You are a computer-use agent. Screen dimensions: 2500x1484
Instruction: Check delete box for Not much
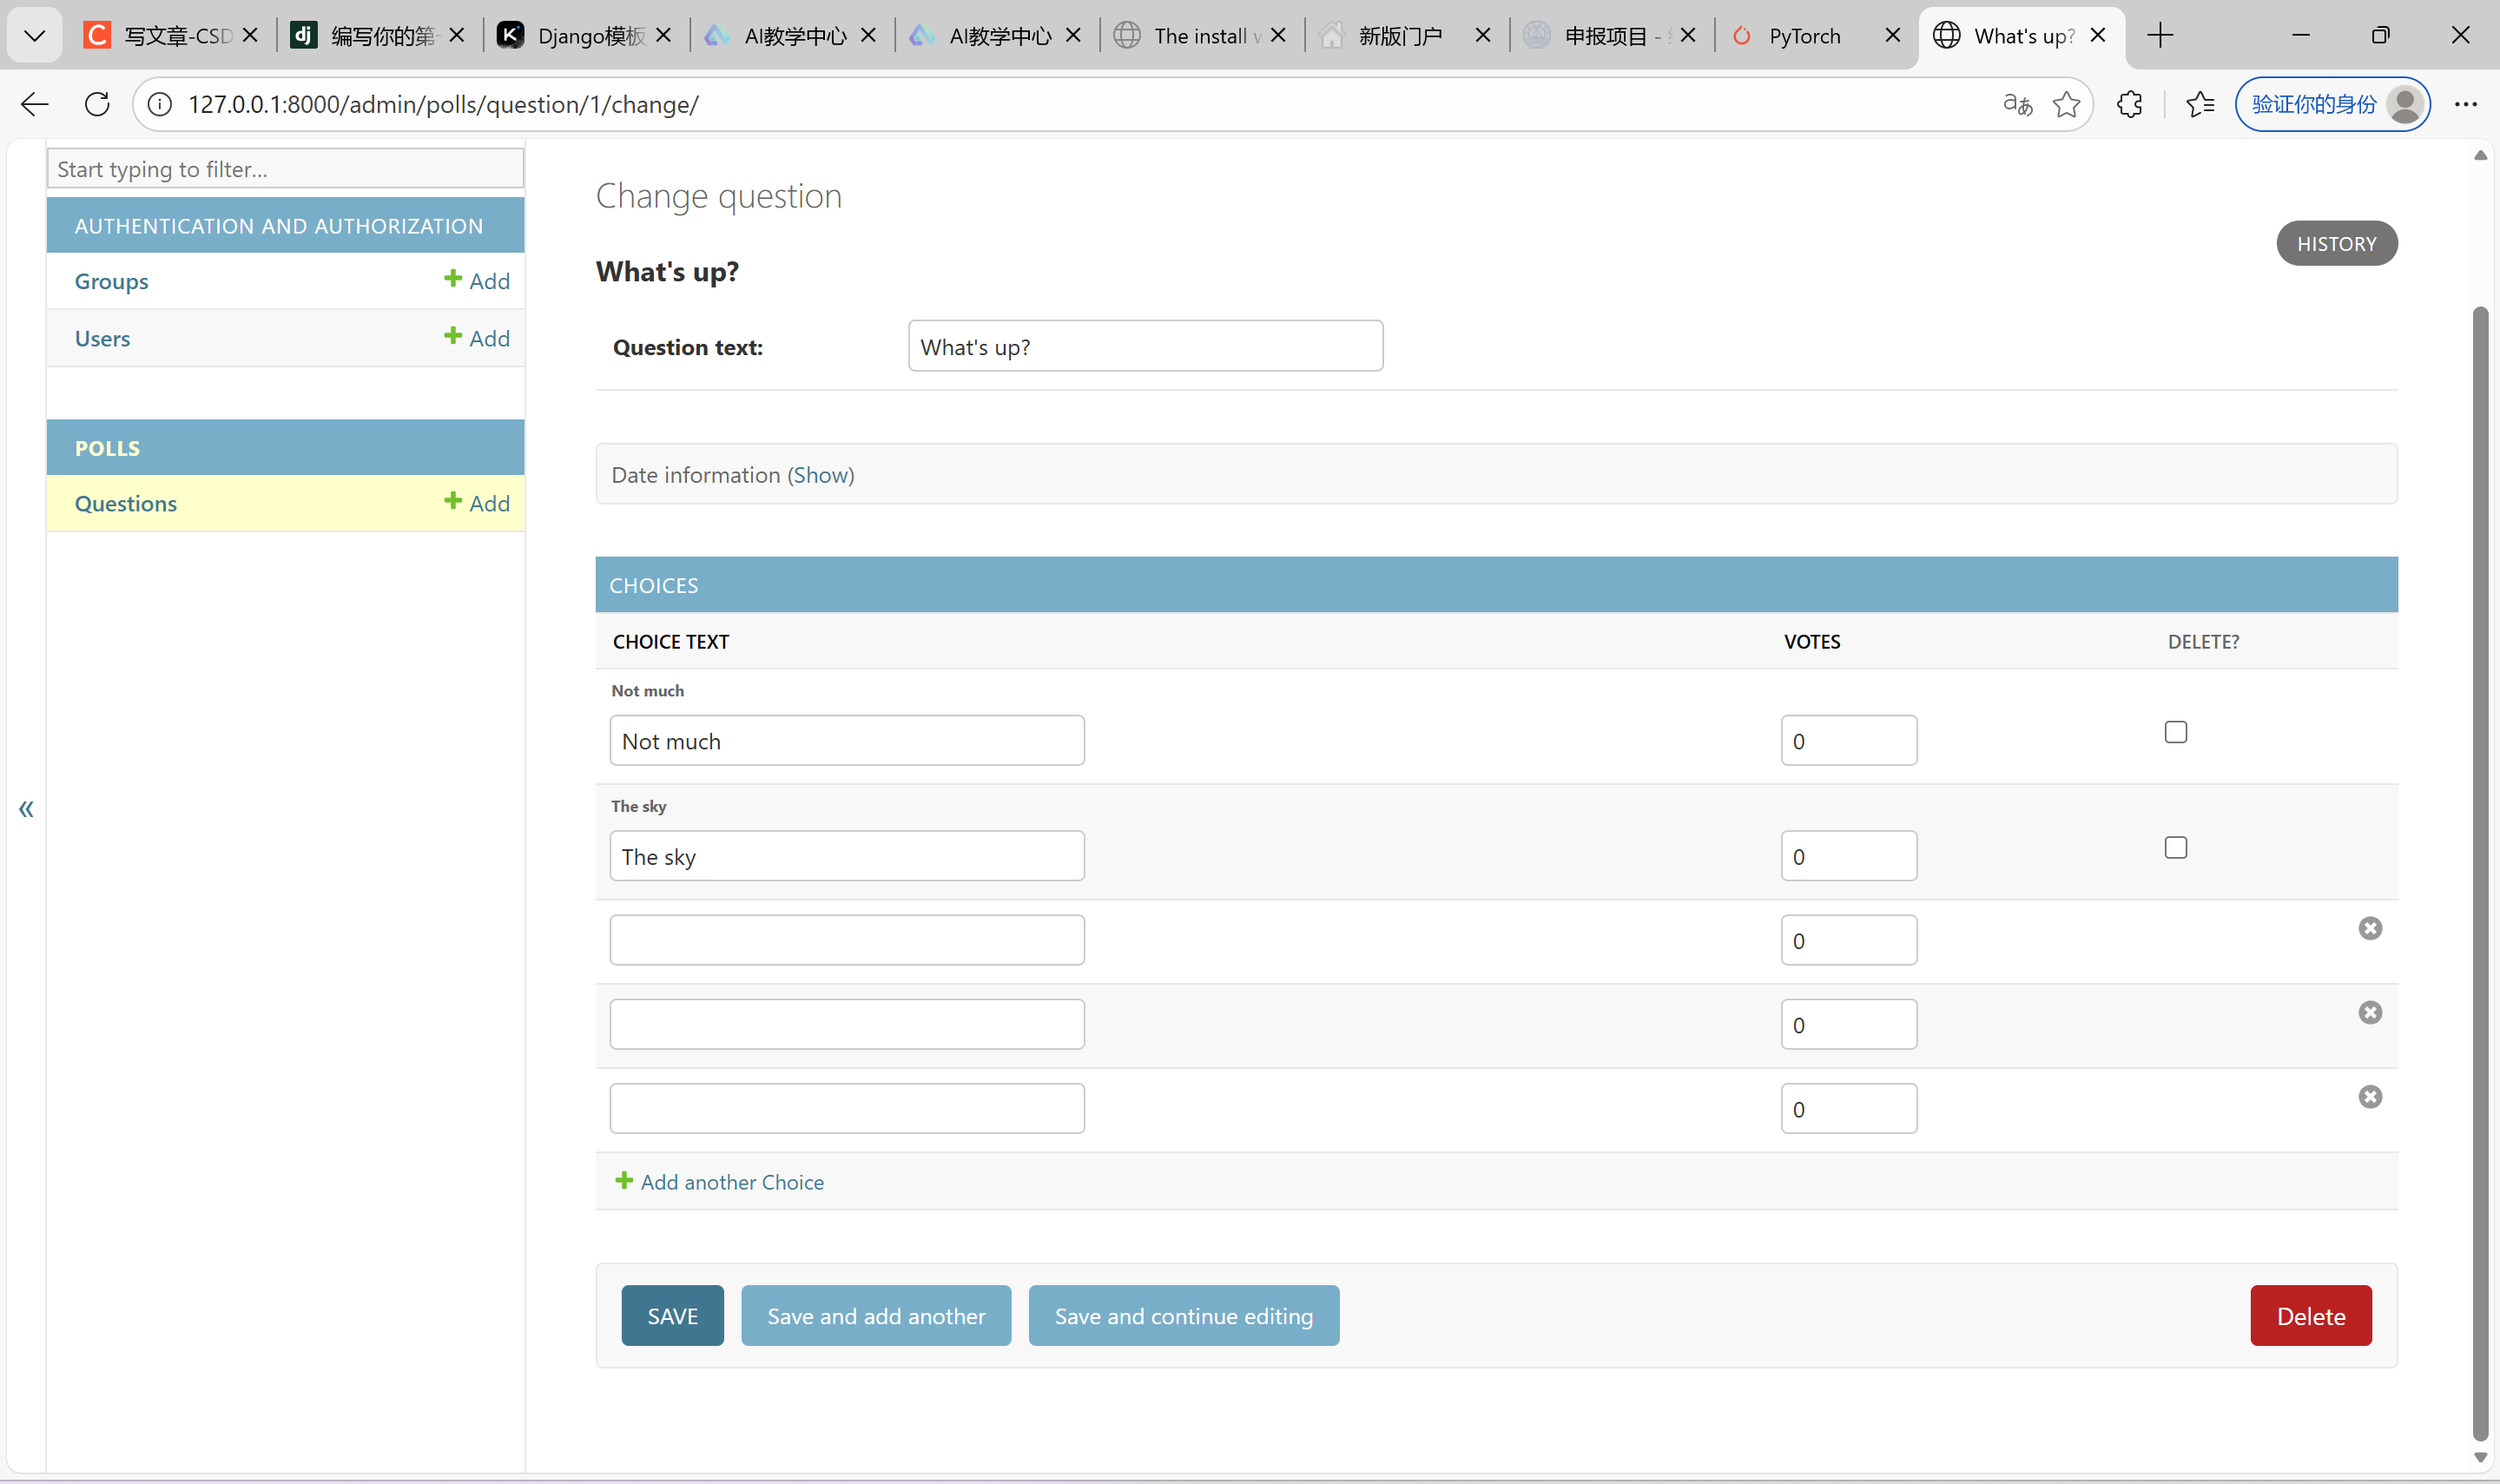(x=2175, y=732)
